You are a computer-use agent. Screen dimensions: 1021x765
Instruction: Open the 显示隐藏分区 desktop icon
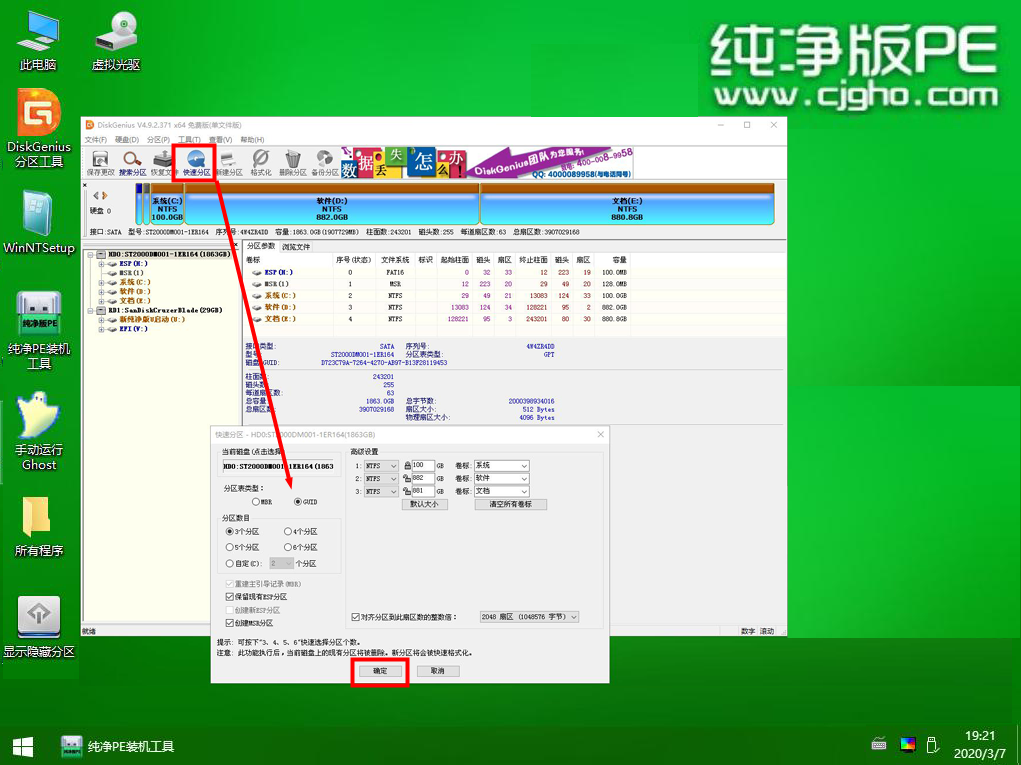click(38, 627)
